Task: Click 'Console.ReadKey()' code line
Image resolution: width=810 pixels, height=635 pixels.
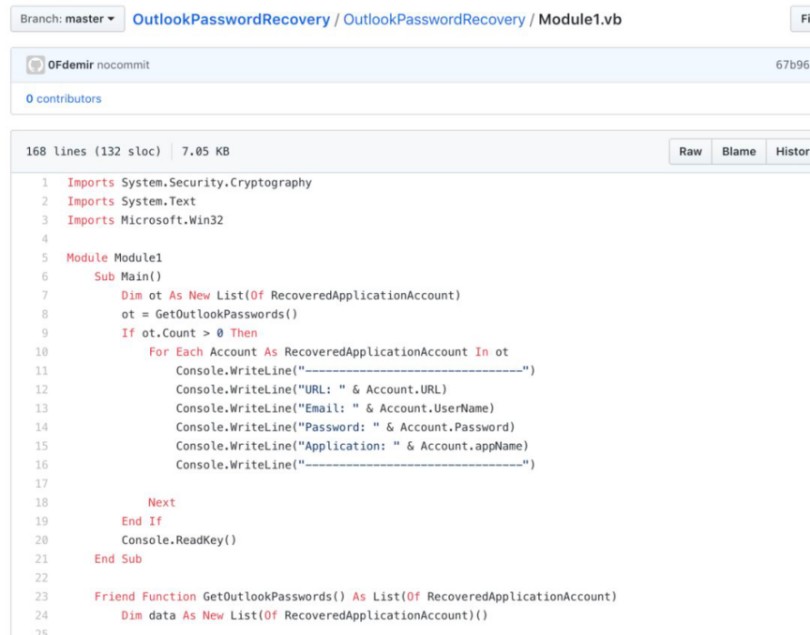Action: point(179,540)
